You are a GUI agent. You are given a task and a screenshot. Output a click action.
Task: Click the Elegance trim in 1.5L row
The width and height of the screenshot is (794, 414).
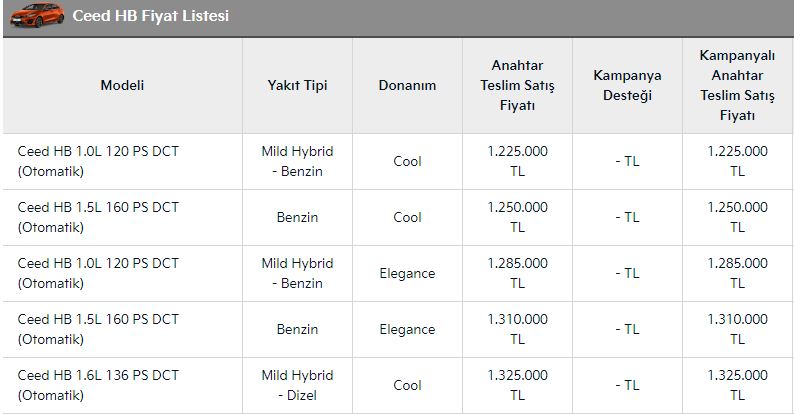click(407, 329)
